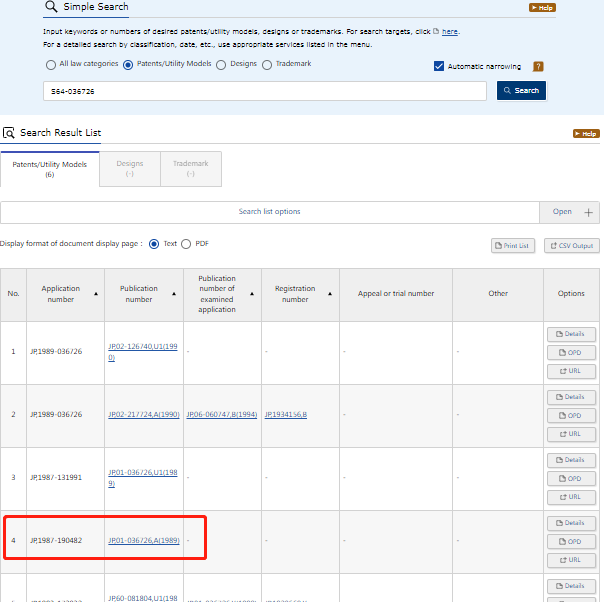
Task: Click the Help icon beside Simple Search
Action: (x=541, y=7)
